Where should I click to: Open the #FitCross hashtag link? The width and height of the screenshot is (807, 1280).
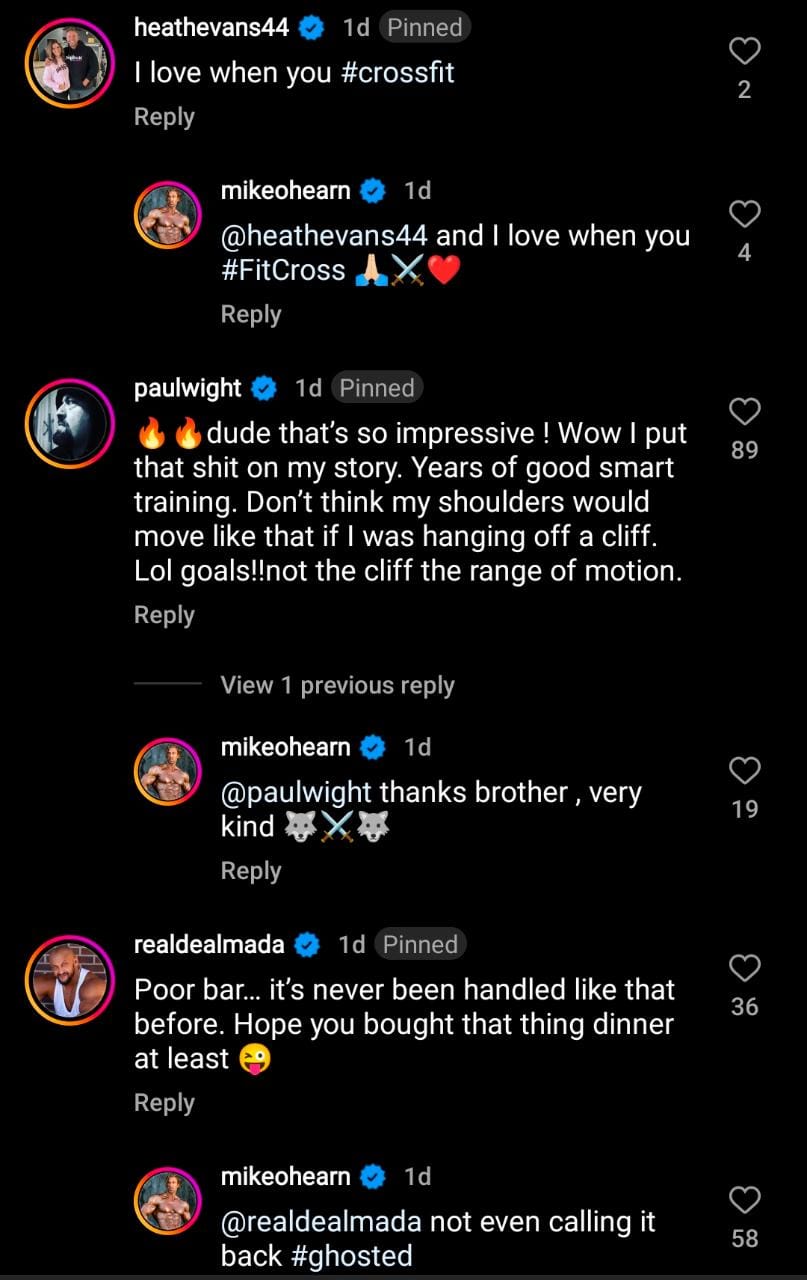pos(283,270)
